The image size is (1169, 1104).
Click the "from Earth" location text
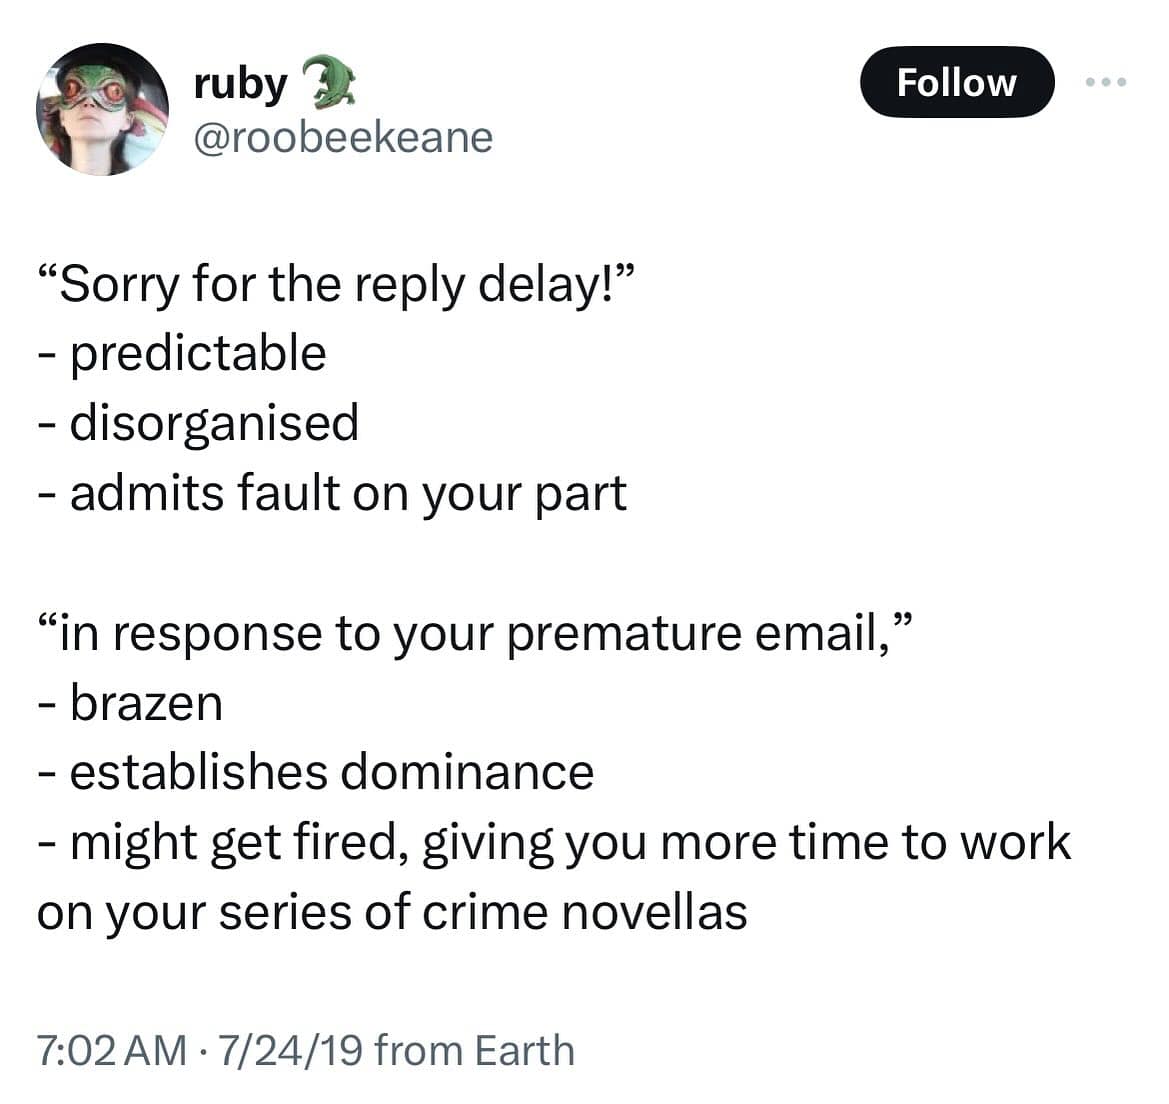[x=476, y=1051]
